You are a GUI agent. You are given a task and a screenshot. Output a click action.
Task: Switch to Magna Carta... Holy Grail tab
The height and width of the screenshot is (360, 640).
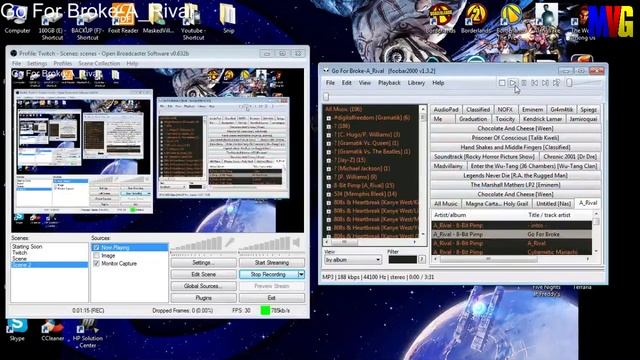point(497,204)
